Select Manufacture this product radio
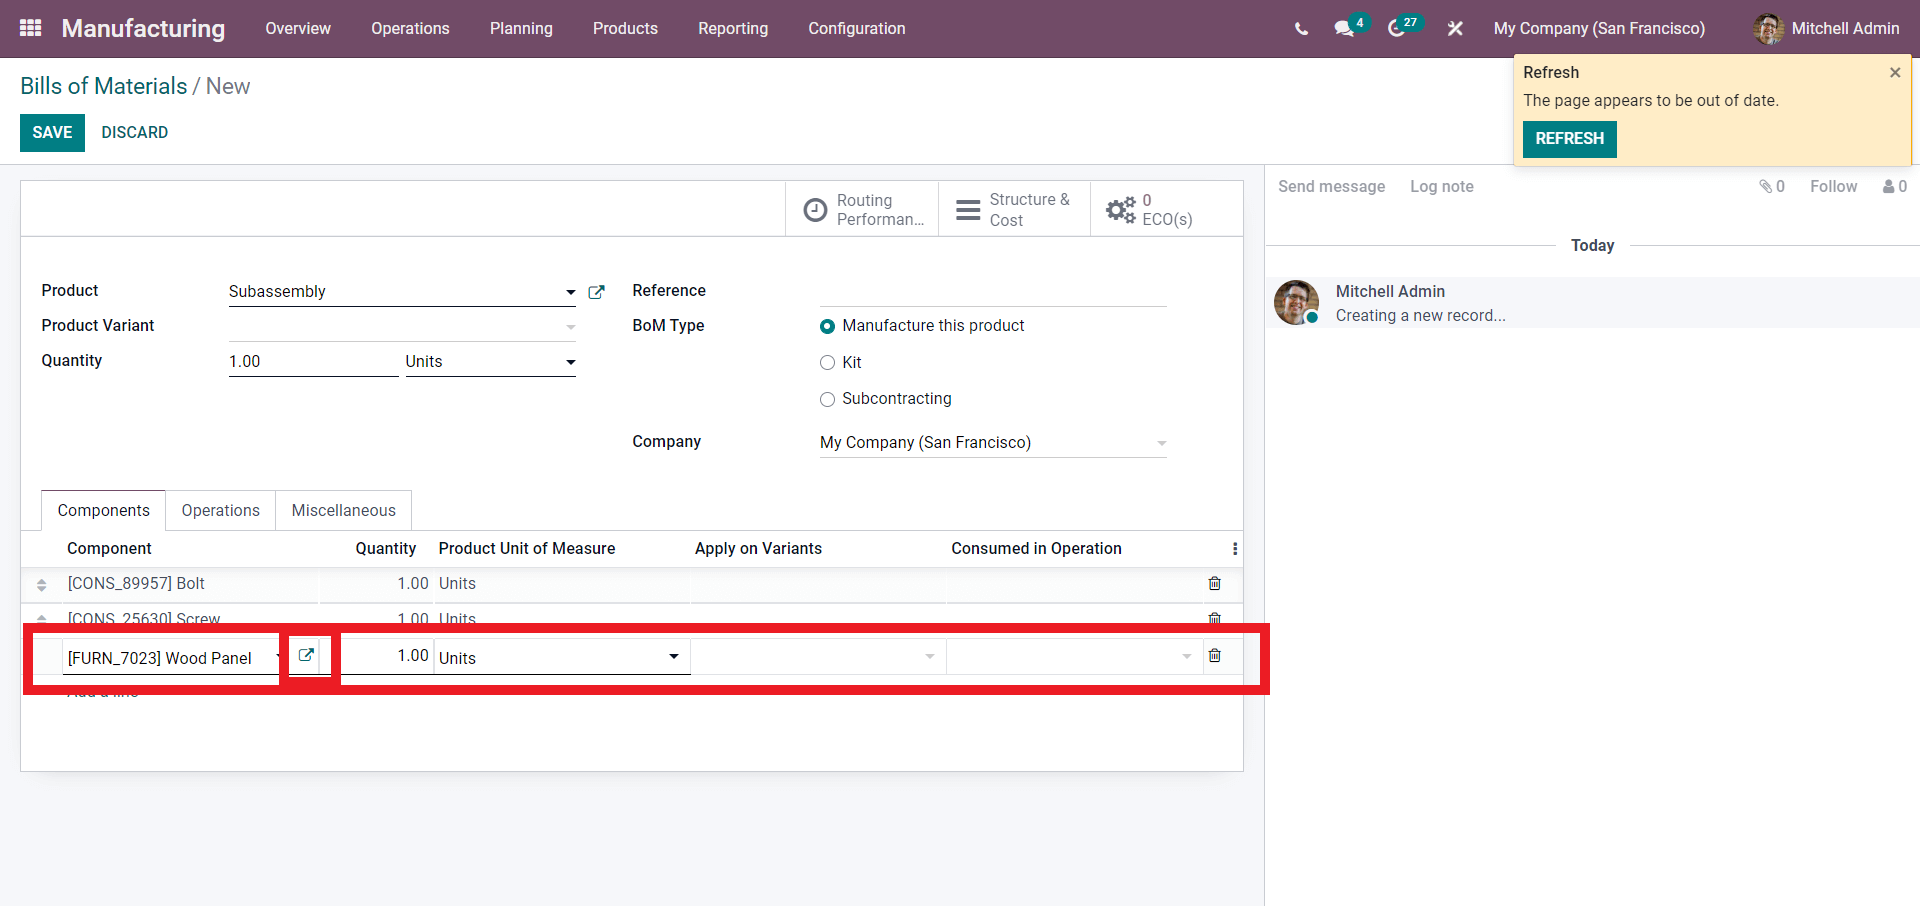Image resolution: width=1920 pixels, height=906 pixels. [827, 326]
